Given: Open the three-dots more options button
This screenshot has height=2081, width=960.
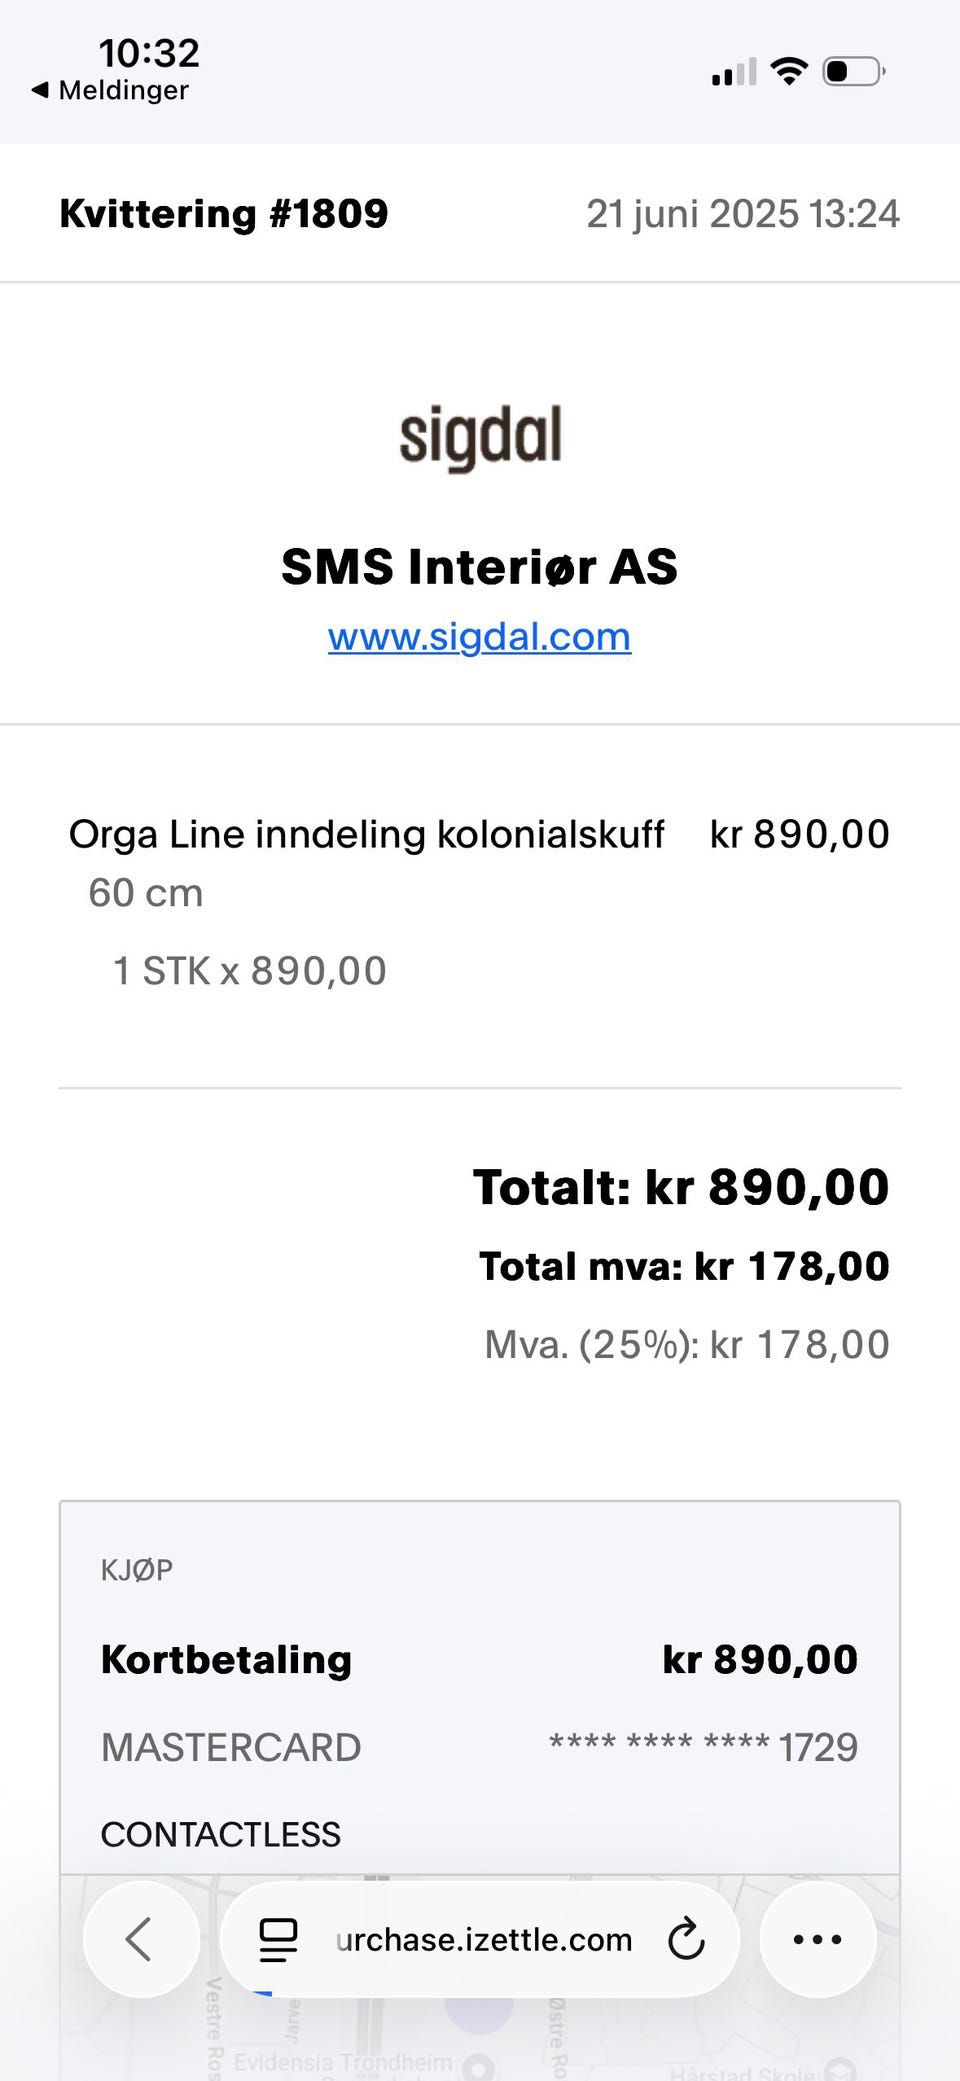Looking at the screenshot, I should point(817,1940).
